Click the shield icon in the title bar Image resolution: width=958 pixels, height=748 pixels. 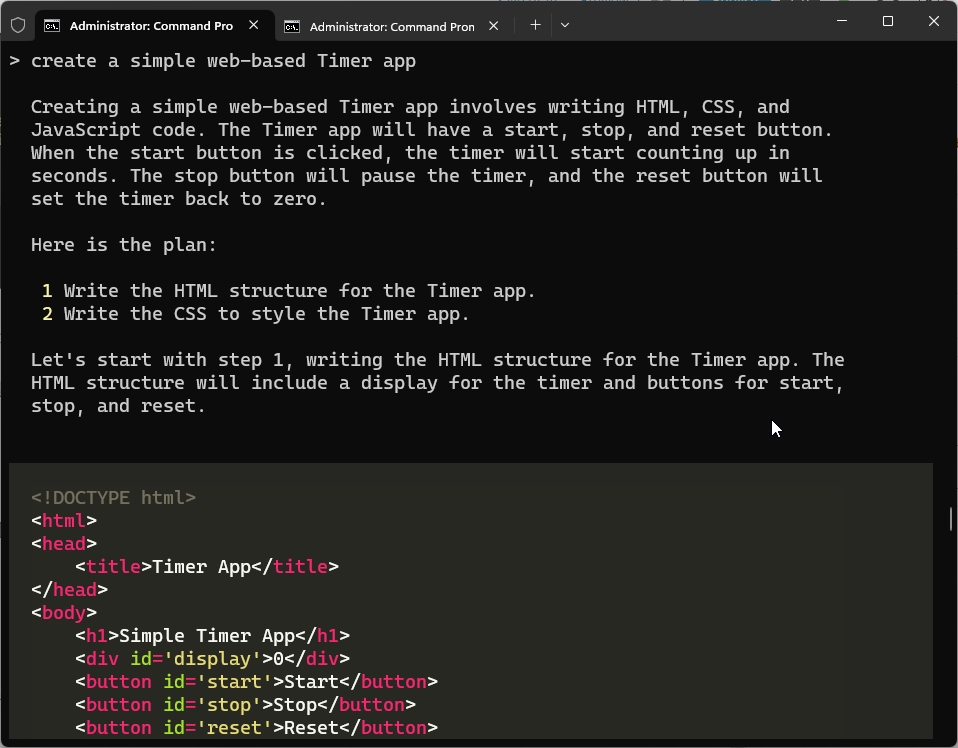pyautogui.click(x=17, y=25)
